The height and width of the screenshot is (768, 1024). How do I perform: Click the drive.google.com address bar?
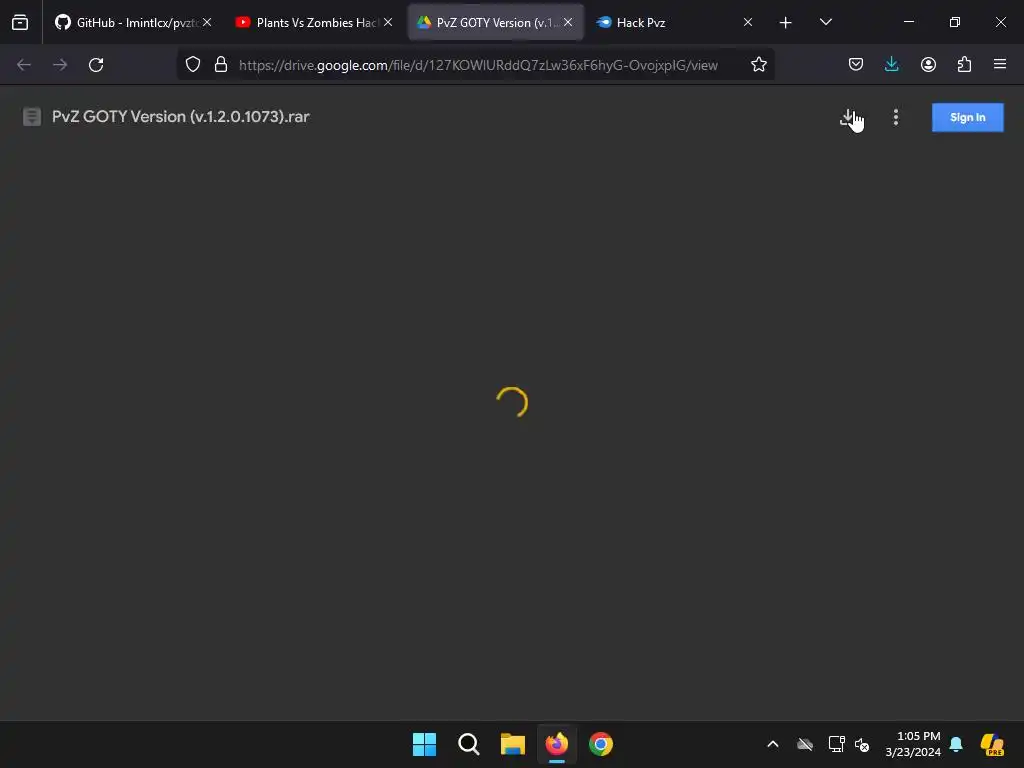click(478, 65)
